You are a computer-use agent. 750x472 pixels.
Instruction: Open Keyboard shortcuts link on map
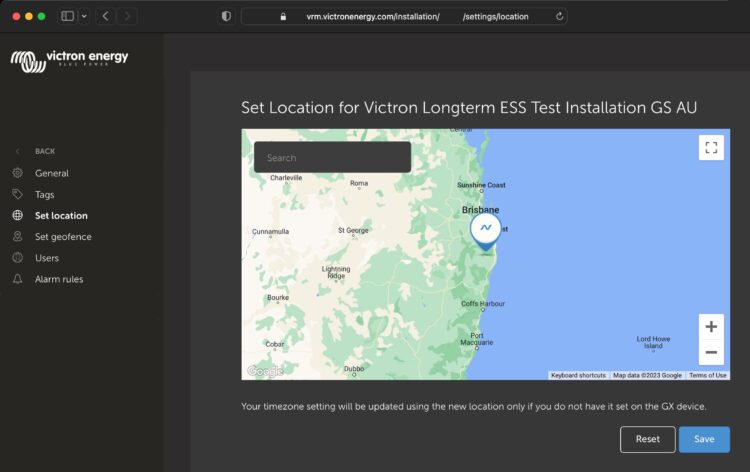click(578, 375)
